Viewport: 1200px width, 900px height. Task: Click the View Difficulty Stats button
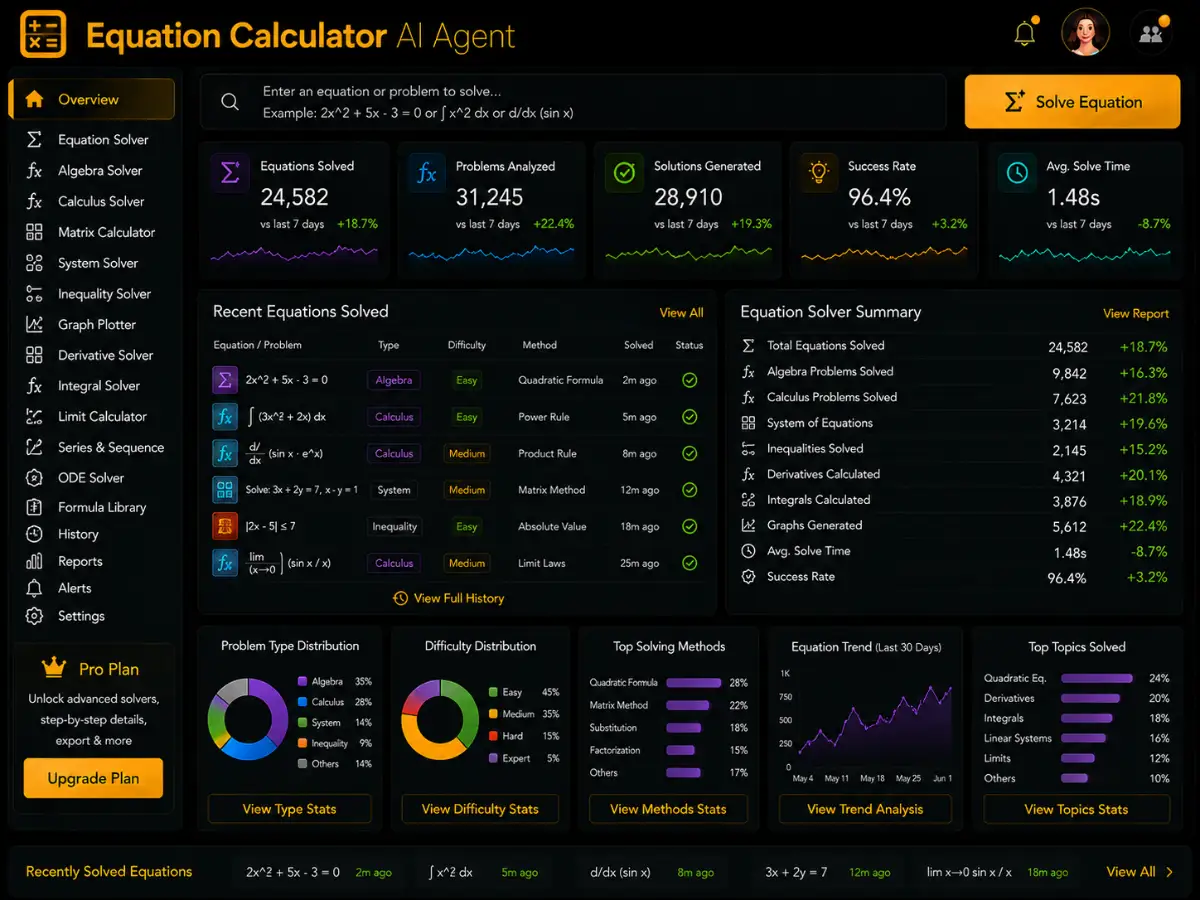pyautogui.click(x=480, y=809)
